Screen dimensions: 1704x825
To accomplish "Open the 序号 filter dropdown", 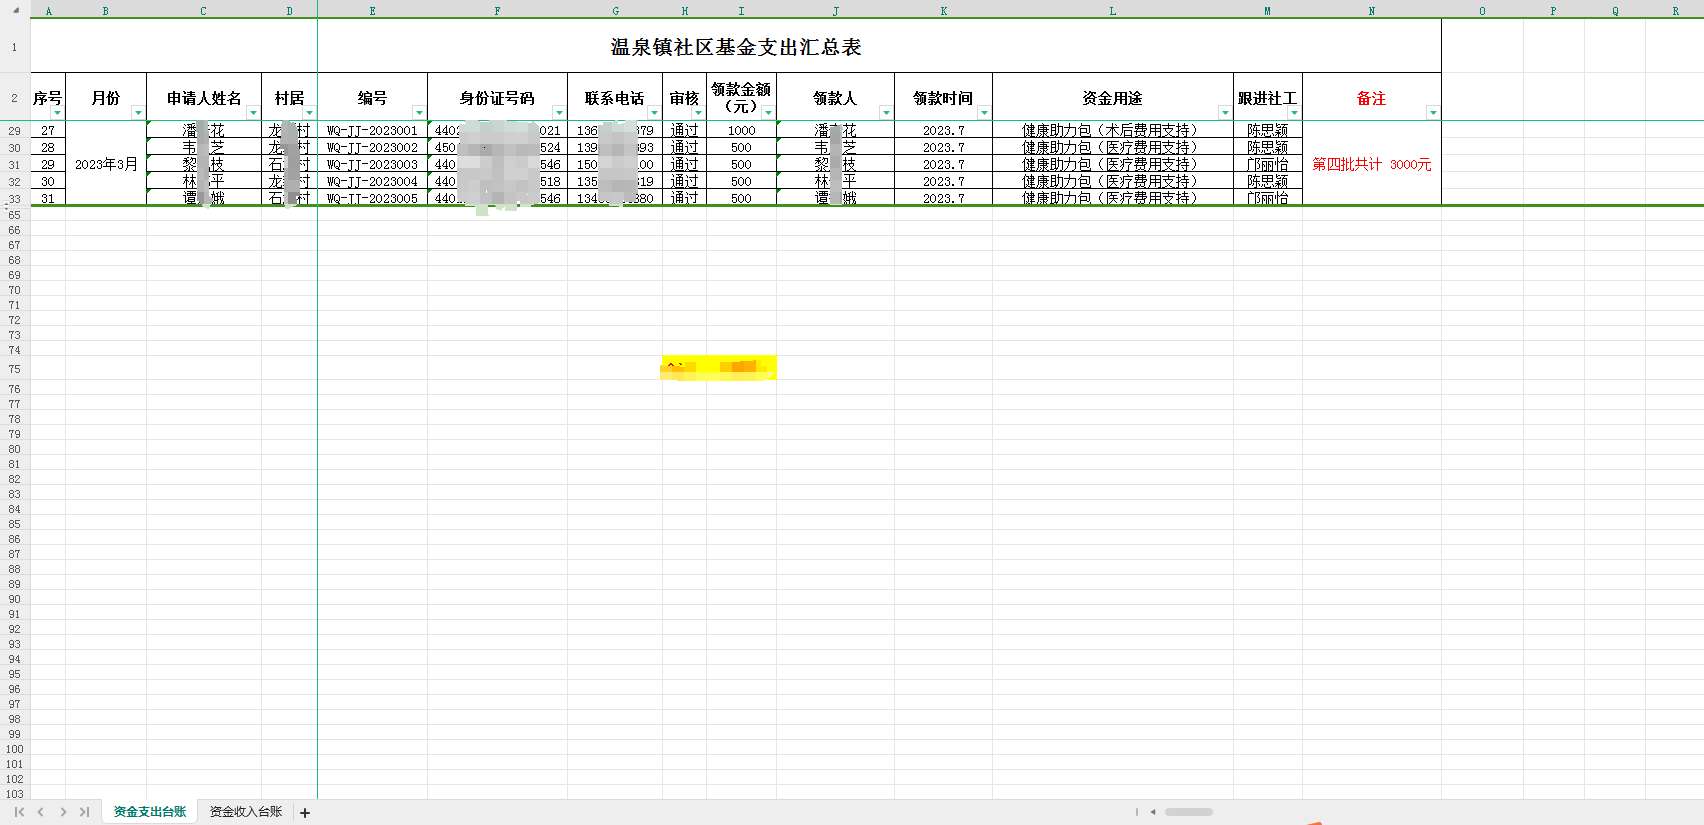I will [58, 113].
